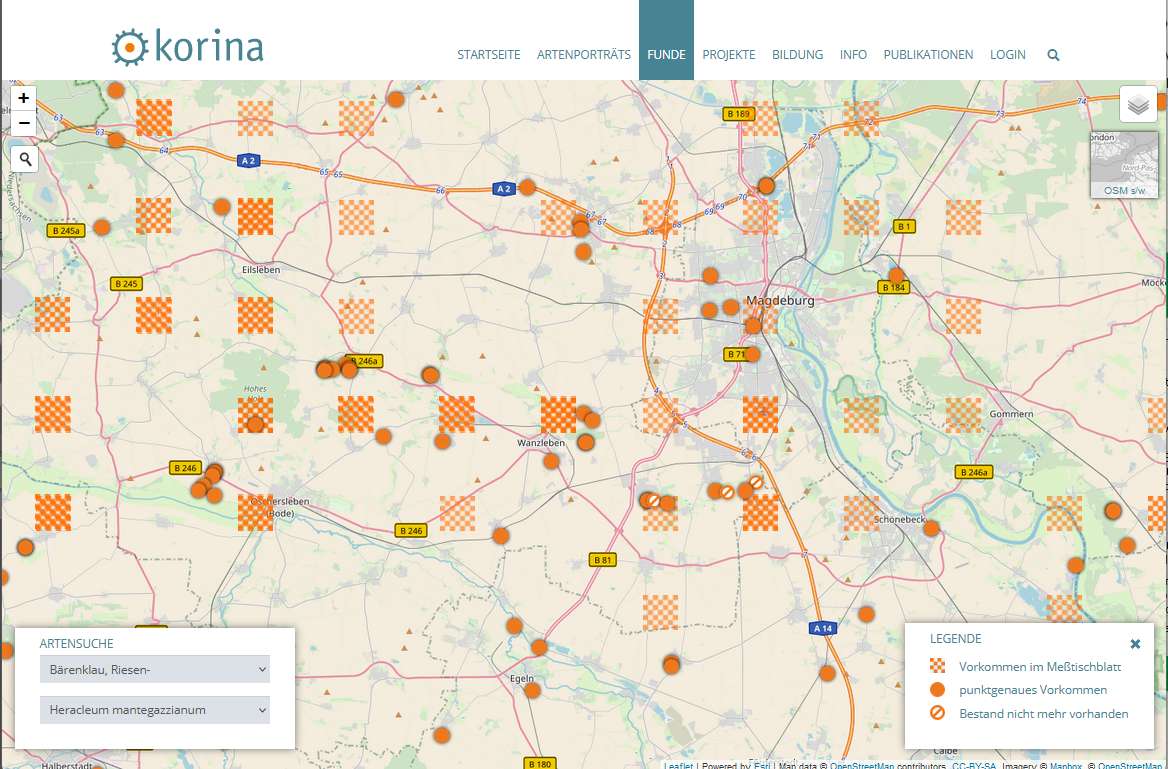Image resolution: width=1168 pixels, height=769 pixels.
Task: Click the korina gear logo
Action: click(x=128, y=48)
